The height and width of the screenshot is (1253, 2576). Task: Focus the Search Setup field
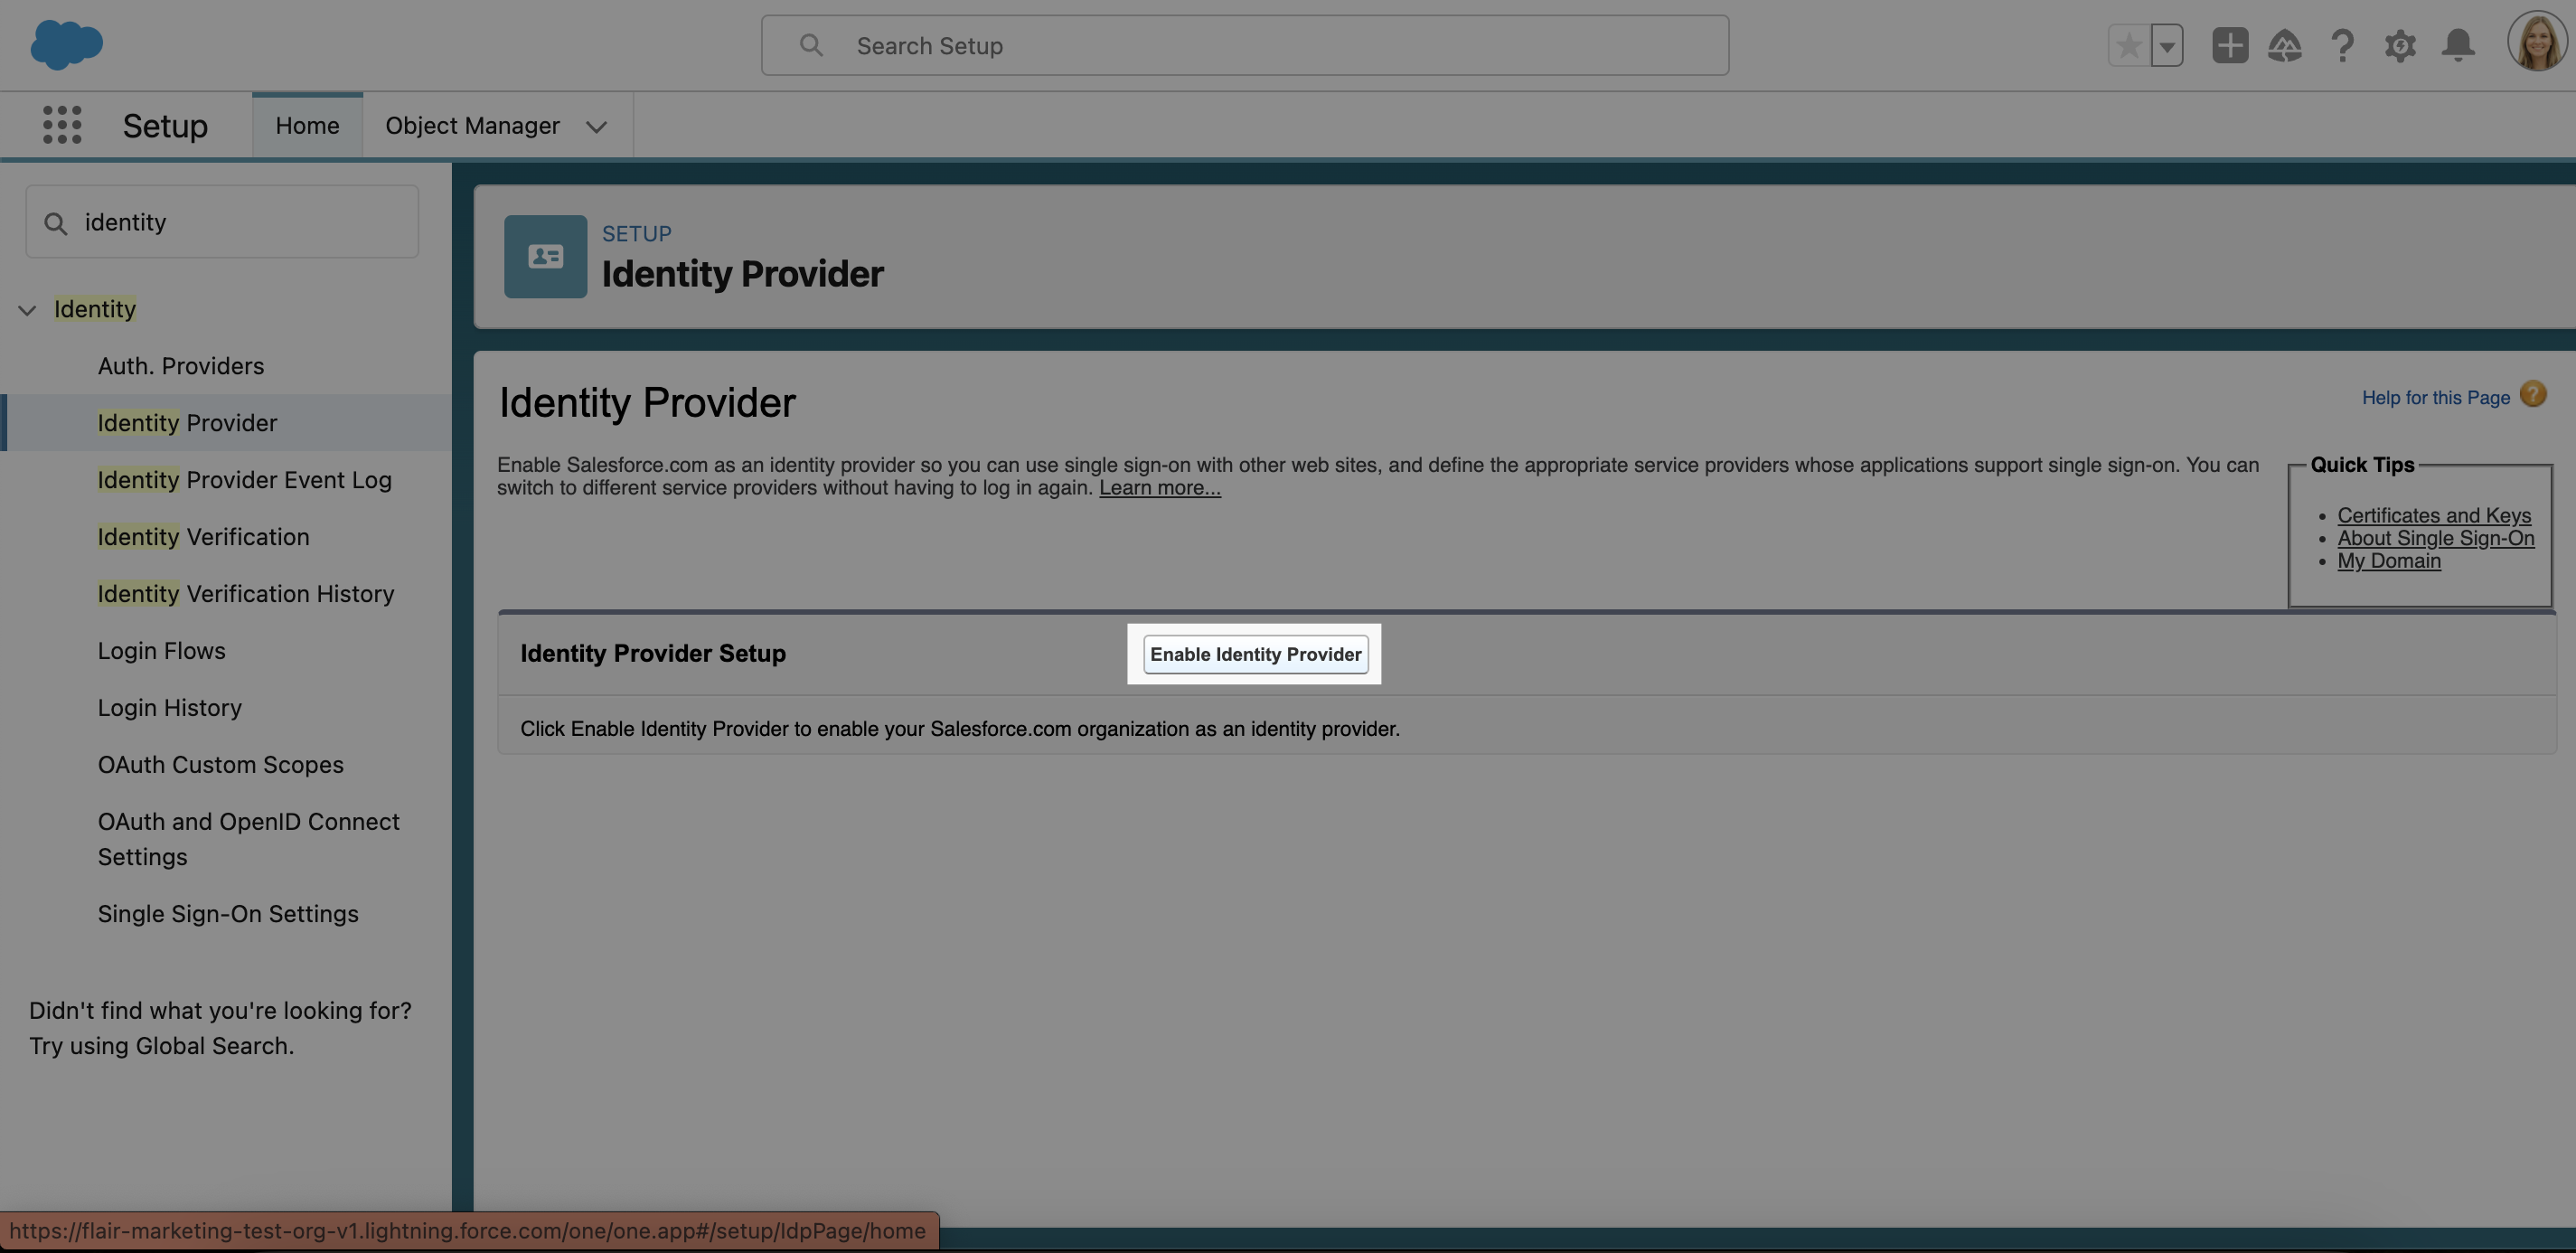coord(1244,46)
